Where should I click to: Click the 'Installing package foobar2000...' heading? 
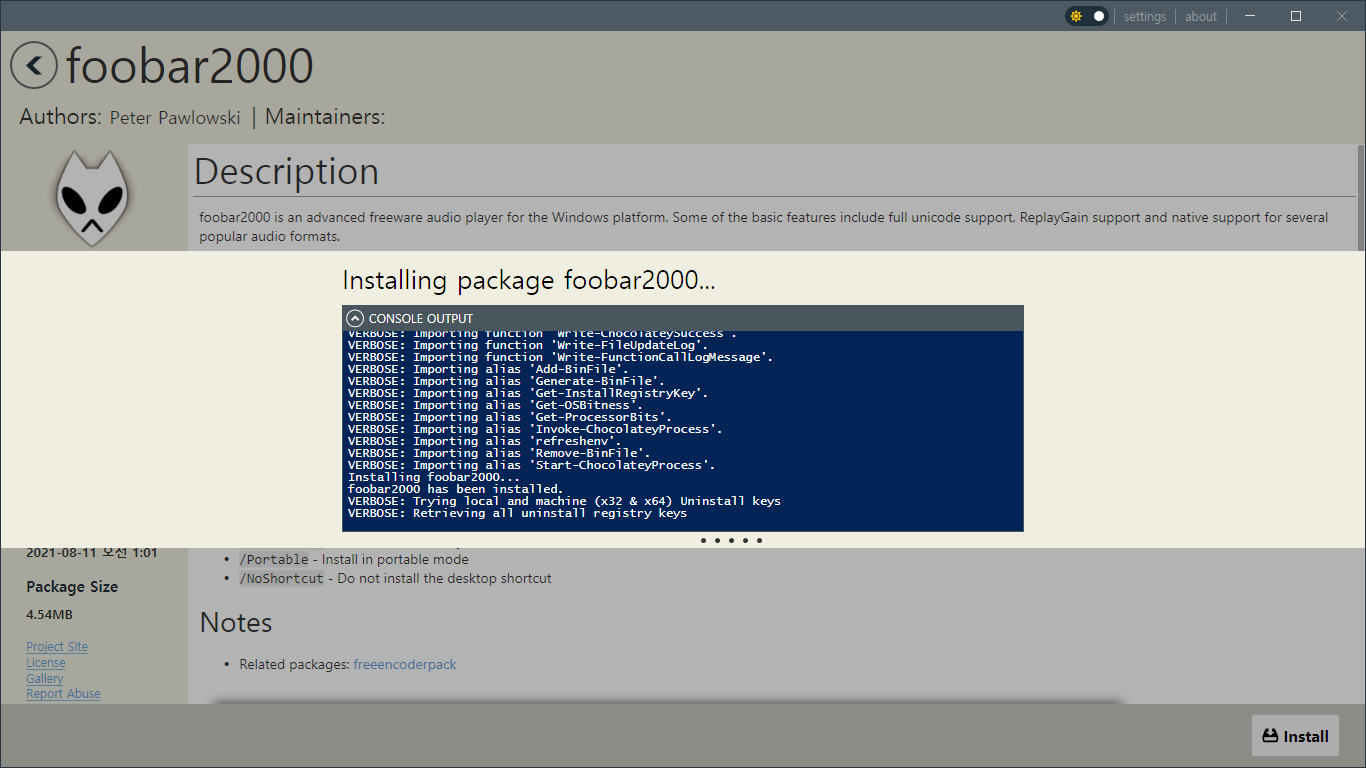coord(529,280)
